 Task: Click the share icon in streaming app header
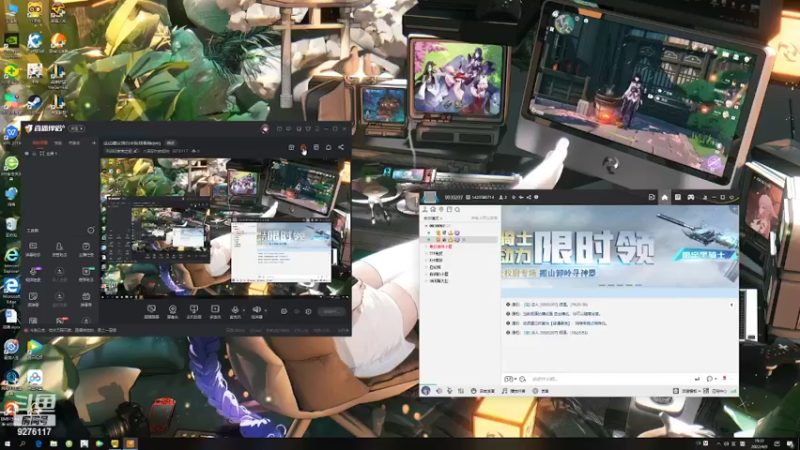click(x=341, y=147)
